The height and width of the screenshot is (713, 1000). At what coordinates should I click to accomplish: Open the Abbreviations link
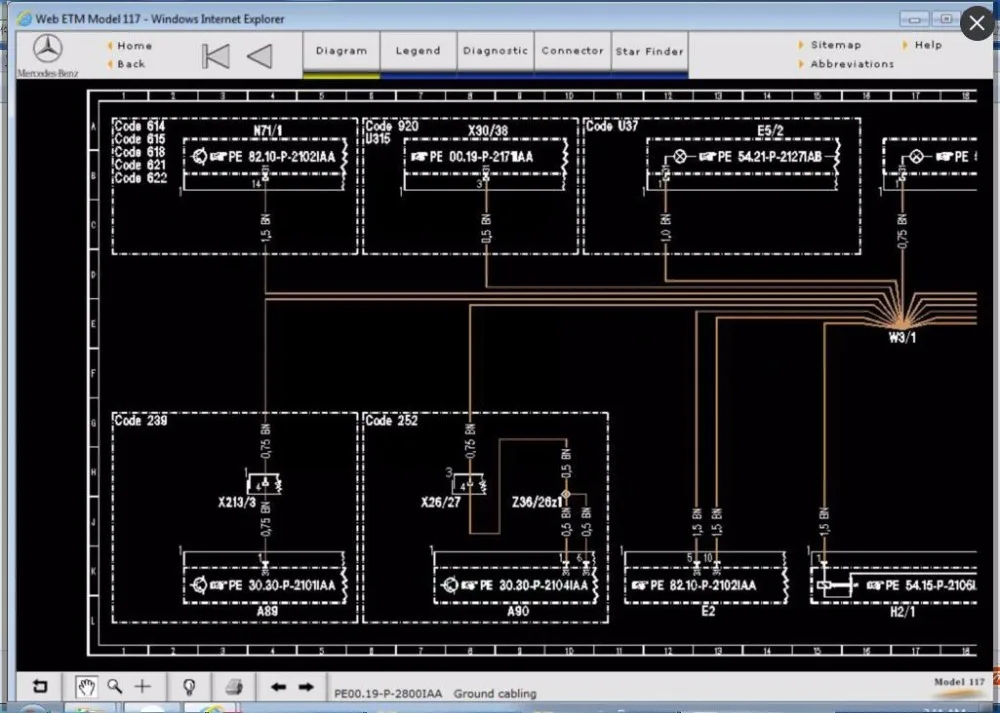click(x=852, y=64)
